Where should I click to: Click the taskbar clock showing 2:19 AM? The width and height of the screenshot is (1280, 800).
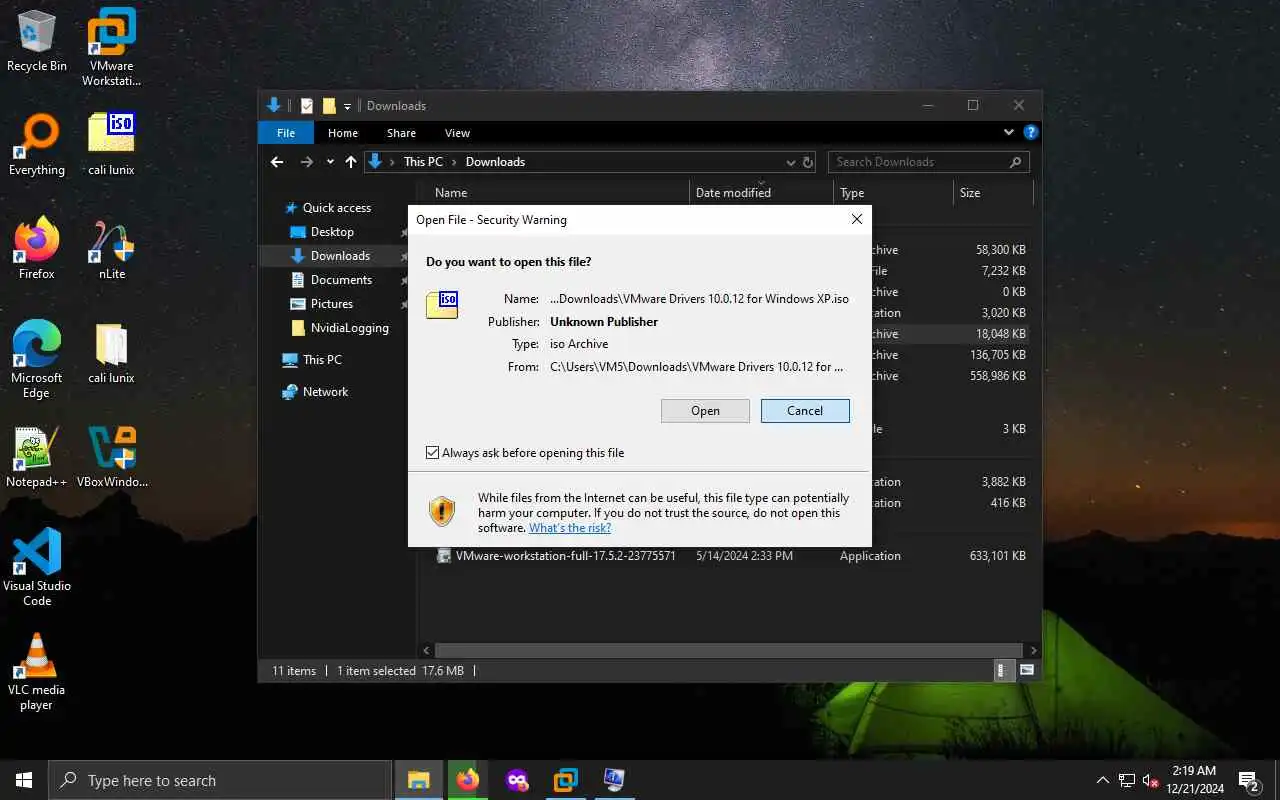(x=1194, y=780)
